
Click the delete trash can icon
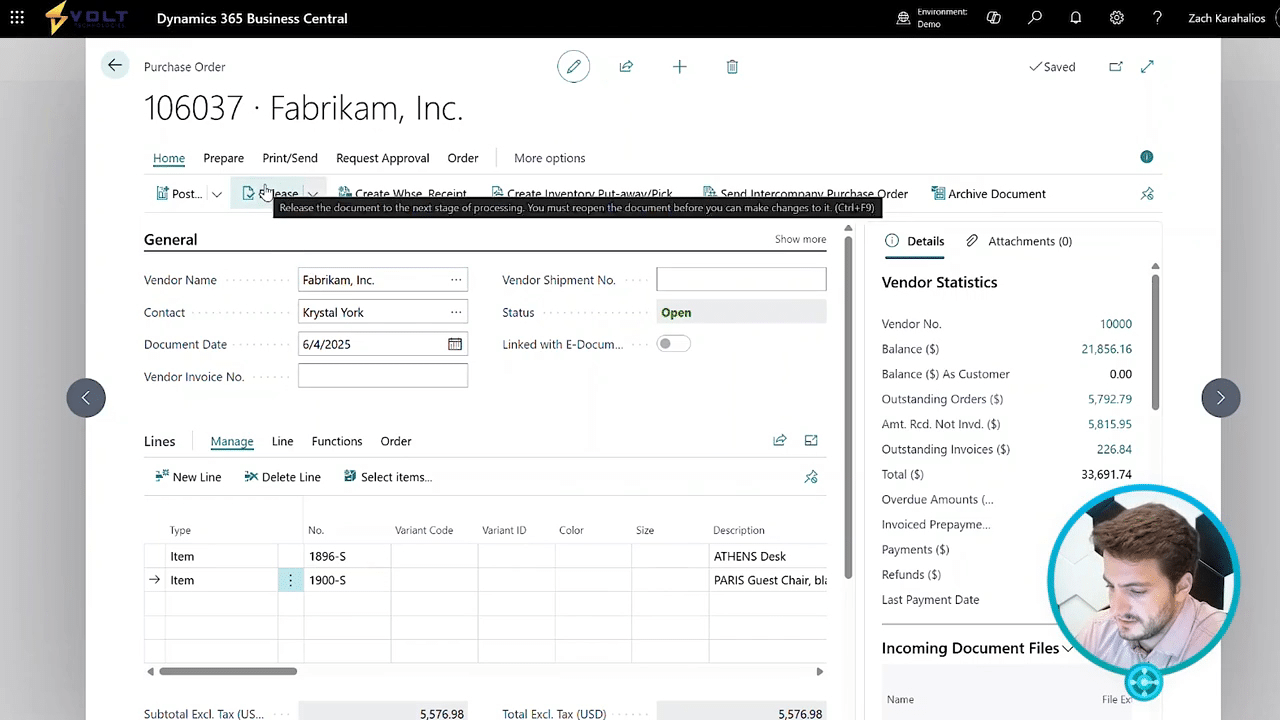tap(732, 67)
